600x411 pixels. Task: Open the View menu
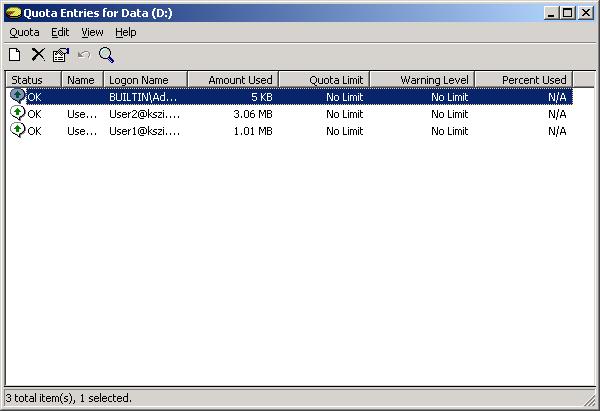click(92, 32)
